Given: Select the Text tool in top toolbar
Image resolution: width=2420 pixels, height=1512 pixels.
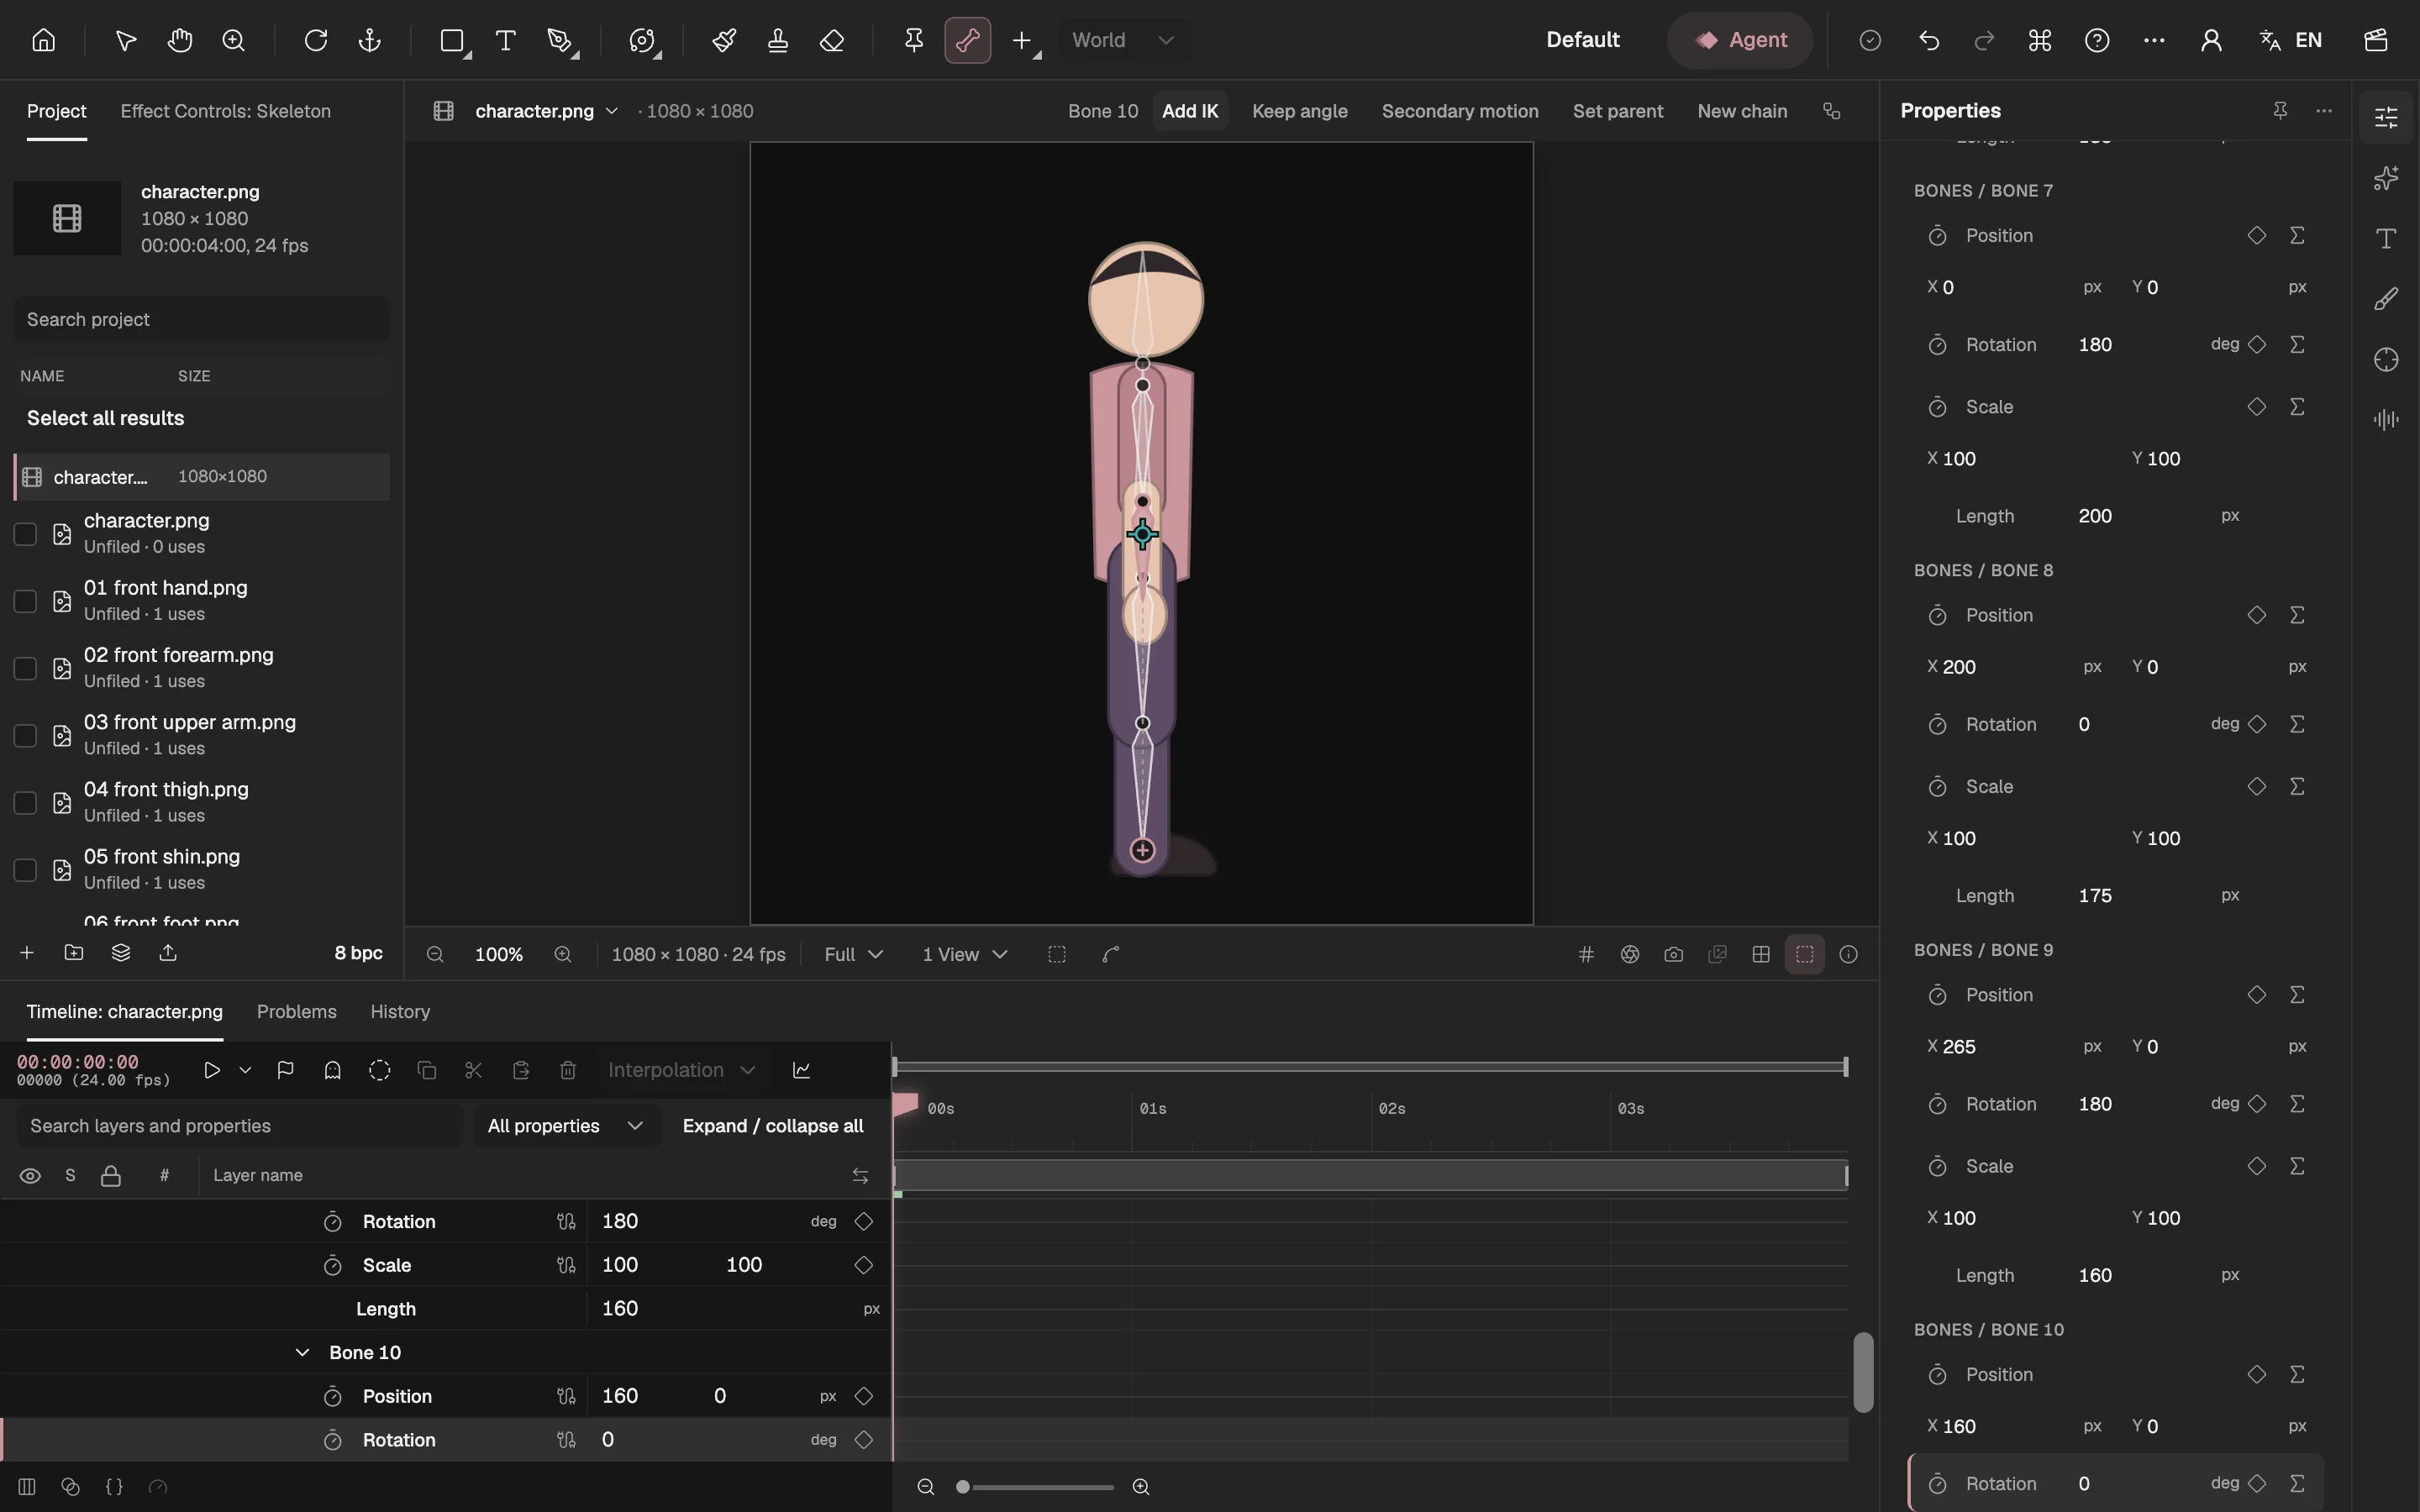Looking at the screenshot, I should pyautogui.click(x=506, y=40).
